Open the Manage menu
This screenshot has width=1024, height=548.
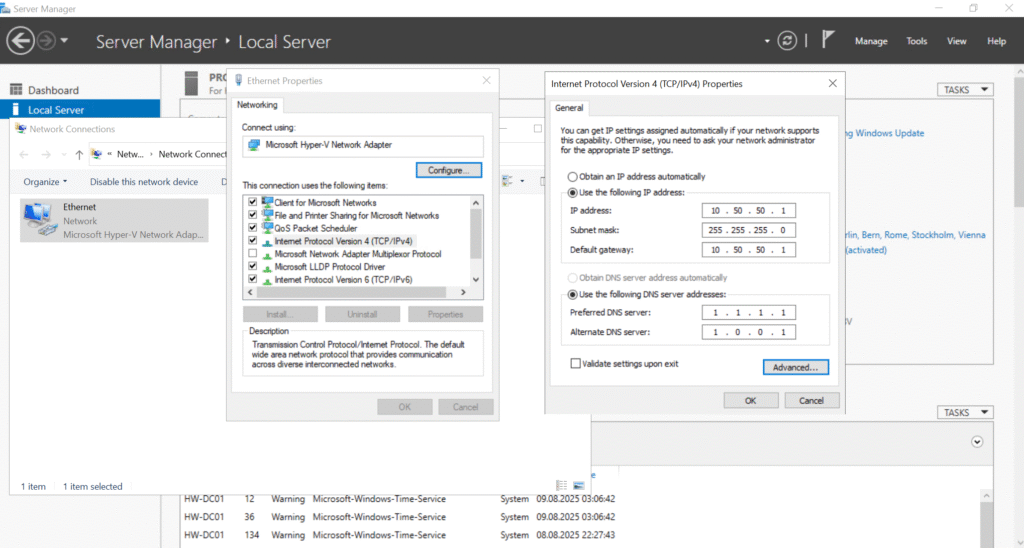(870, 41)
